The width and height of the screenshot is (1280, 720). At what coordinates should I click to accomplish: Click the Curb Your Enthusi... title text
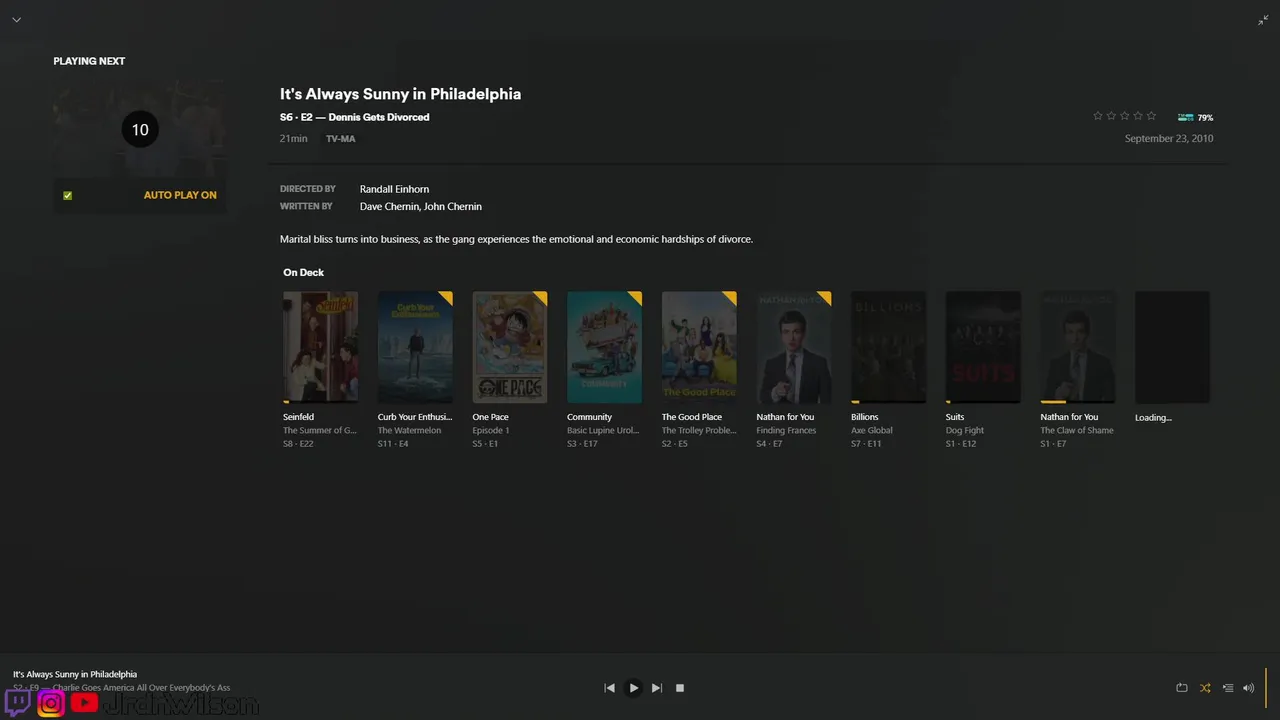(415, 417)
